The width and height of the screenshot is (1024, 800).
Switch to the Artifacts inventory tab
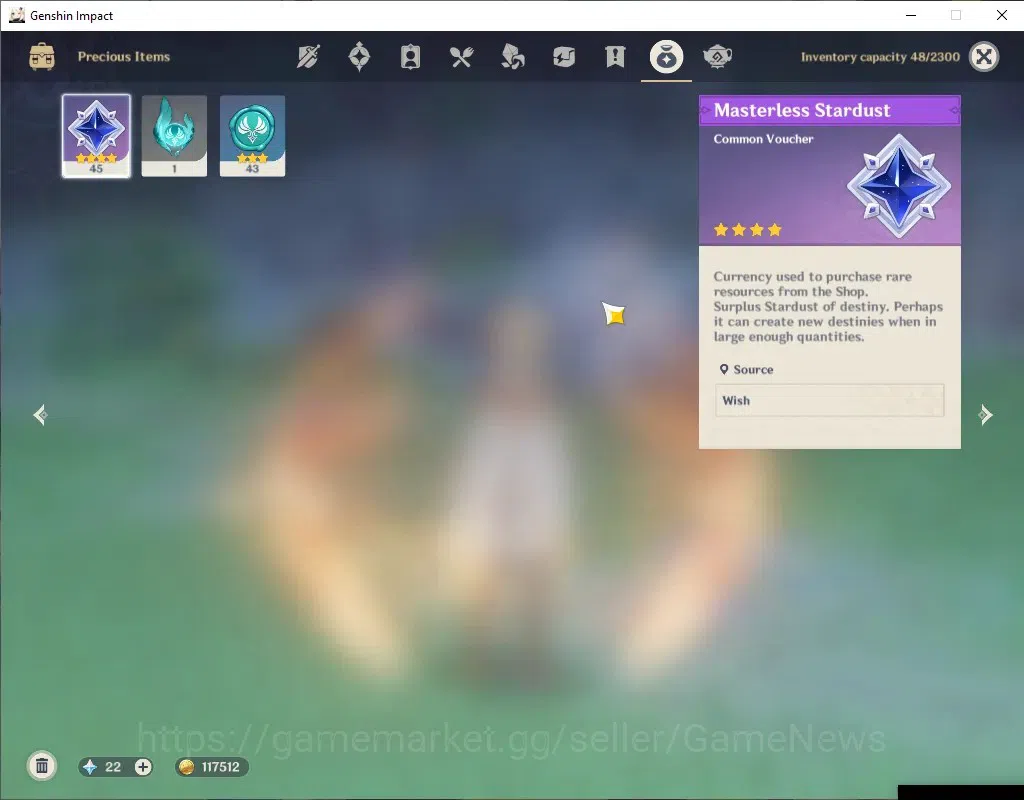359,57
